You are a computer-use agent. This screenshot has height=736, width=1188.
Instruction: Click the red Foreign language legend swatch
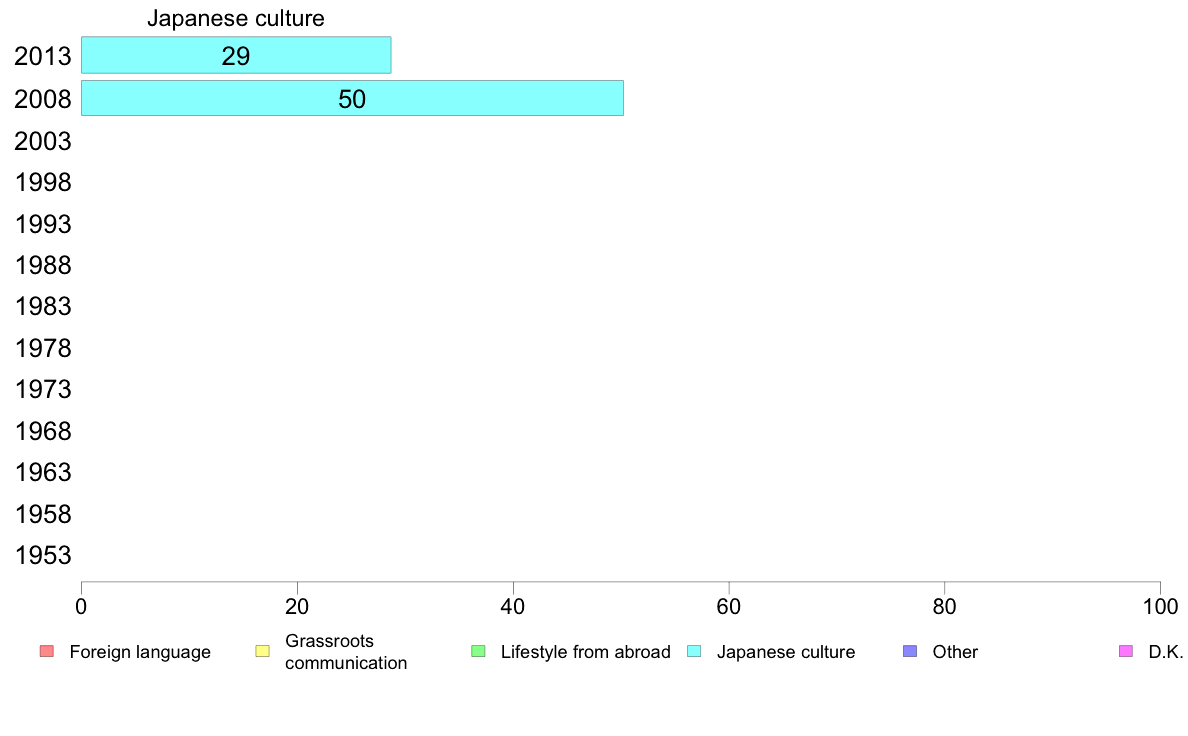click(47, 651)
